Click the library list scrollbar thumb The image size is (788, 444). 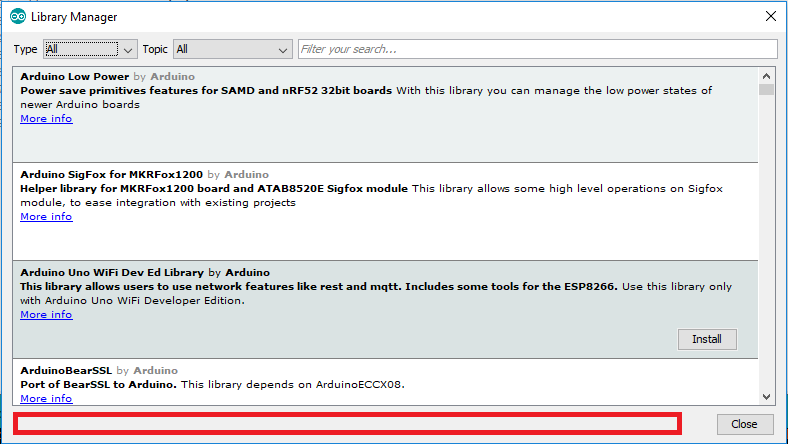coord(766,90)
